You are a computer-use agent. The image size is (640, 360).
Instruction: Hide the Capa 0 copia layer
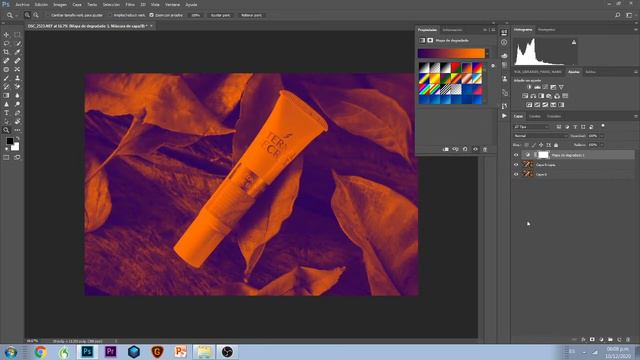516,164
